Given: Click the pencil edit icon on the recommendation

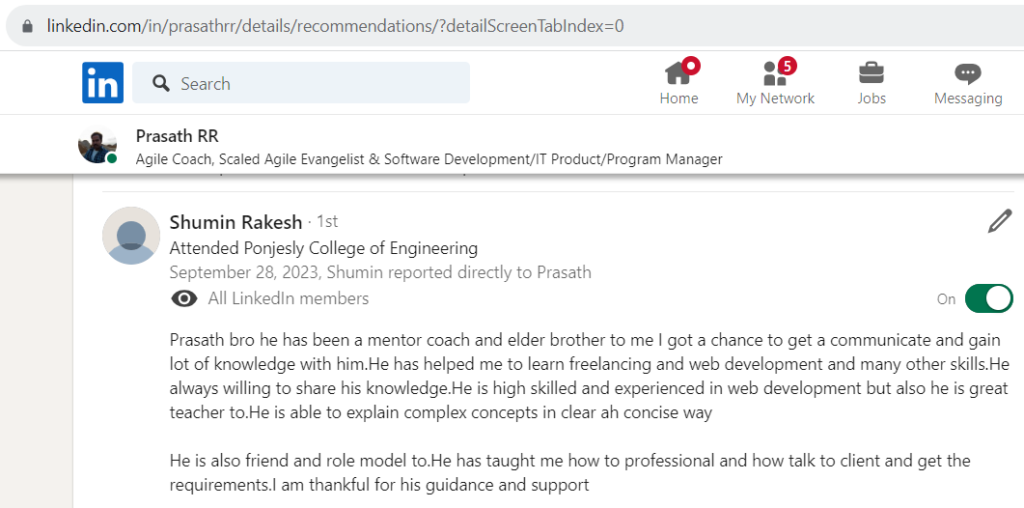Looking at the screenshot, I should coord(1000,221).
